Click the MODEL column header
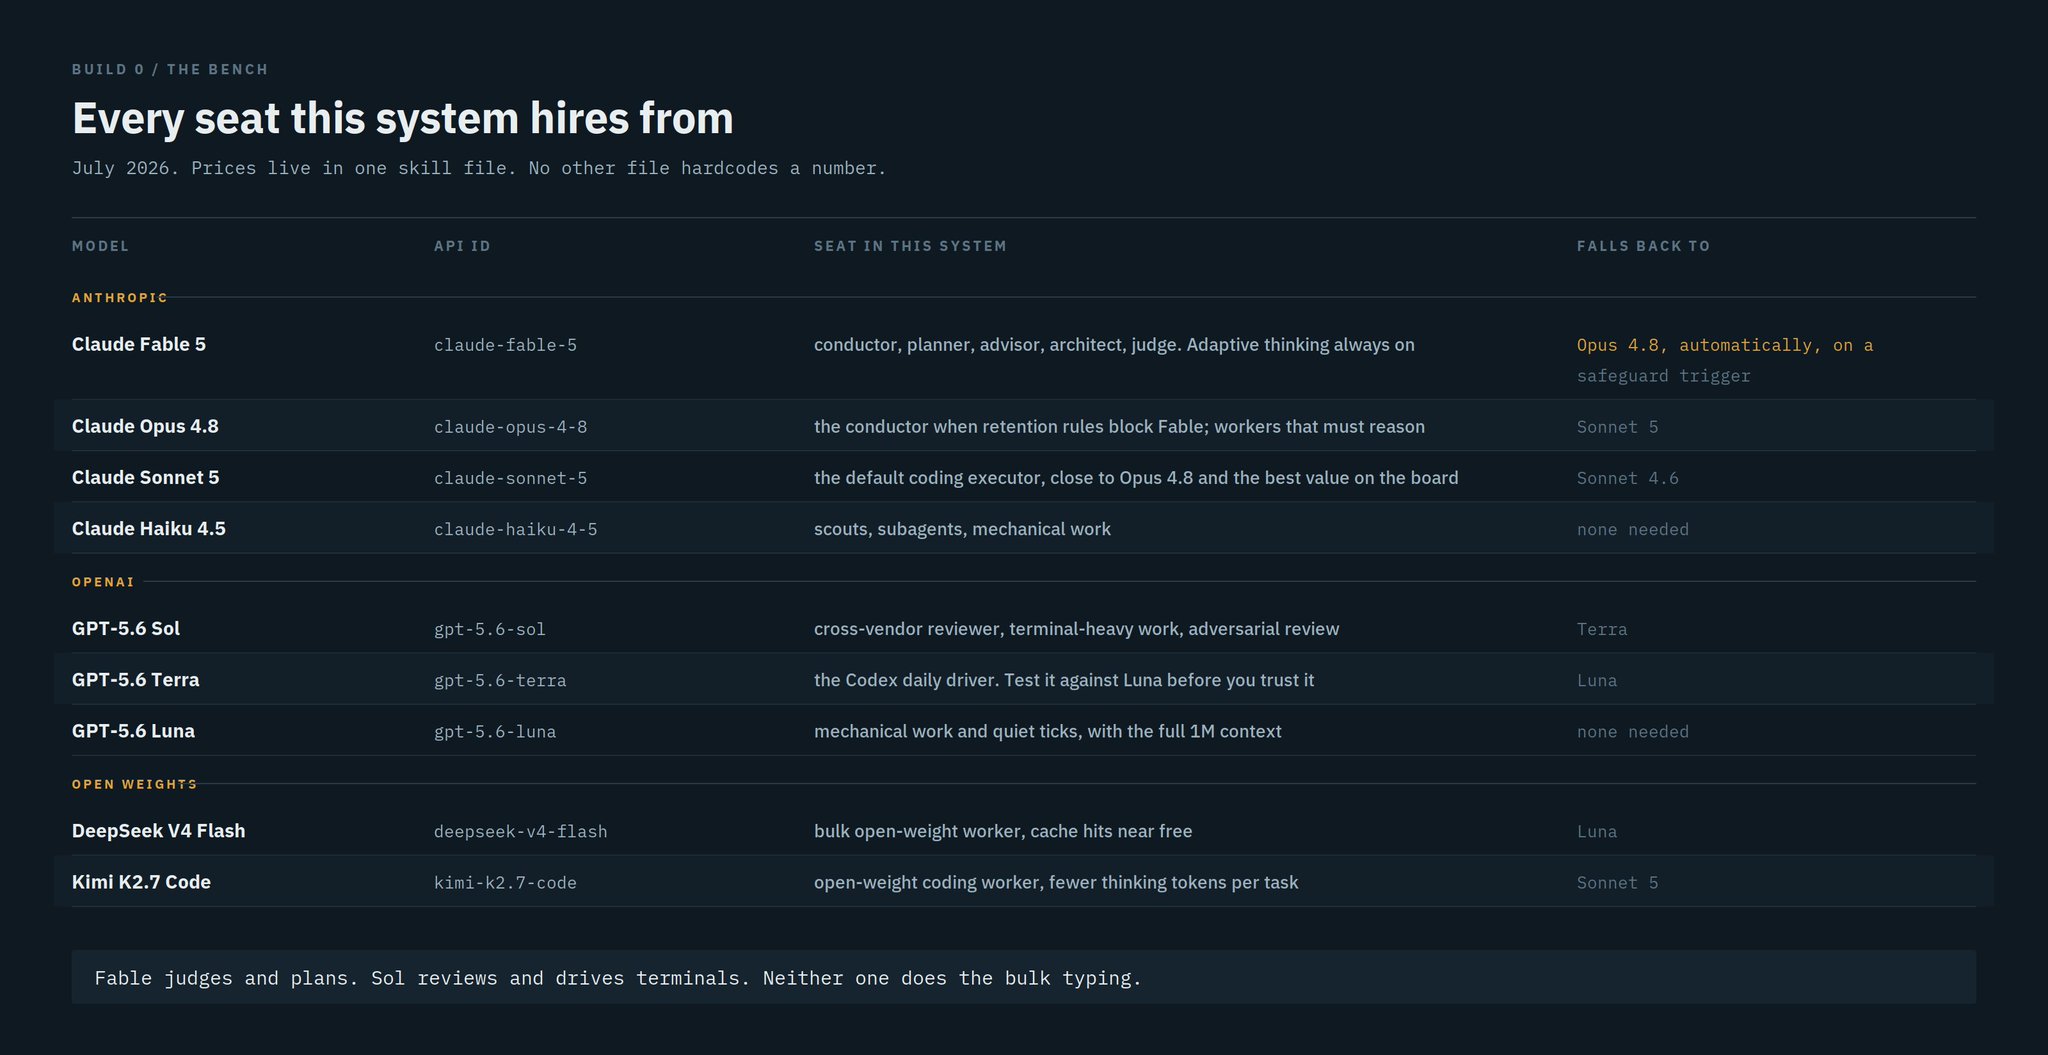This screenshot has height=1055, width=2048. coord(100,246)
